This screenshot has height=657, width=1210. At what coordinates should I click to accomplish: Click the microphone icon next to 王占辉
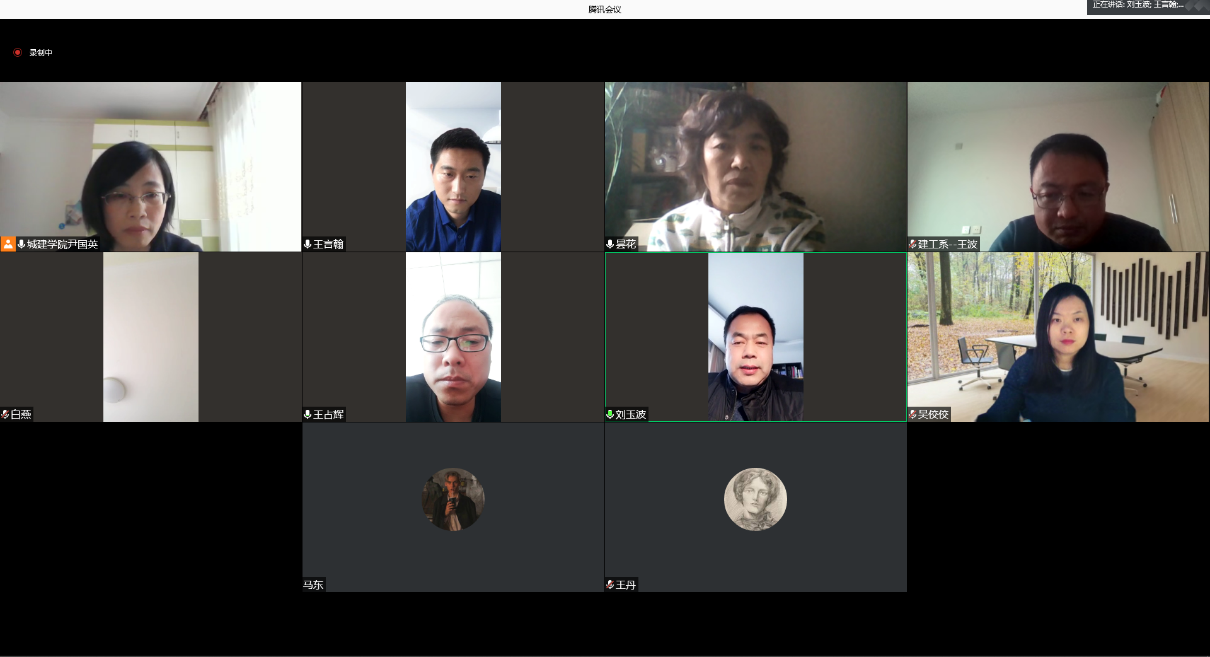(308, 414)
